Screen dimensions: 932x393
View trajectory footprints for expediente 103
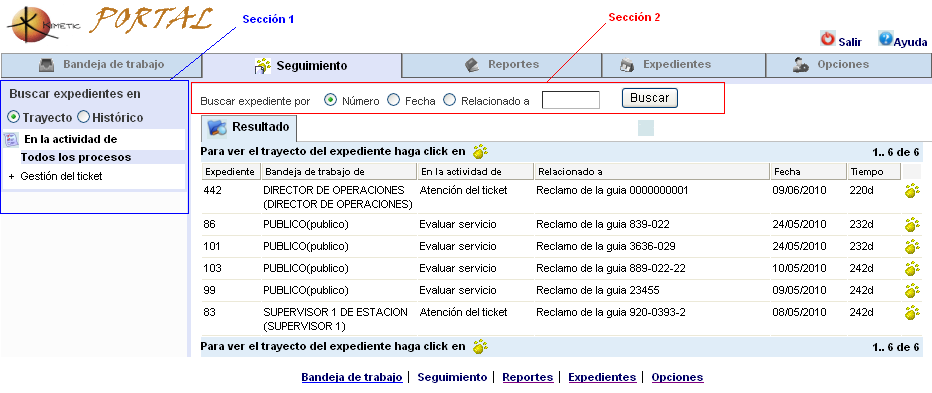pyautogui.click(x=912, y=268)
